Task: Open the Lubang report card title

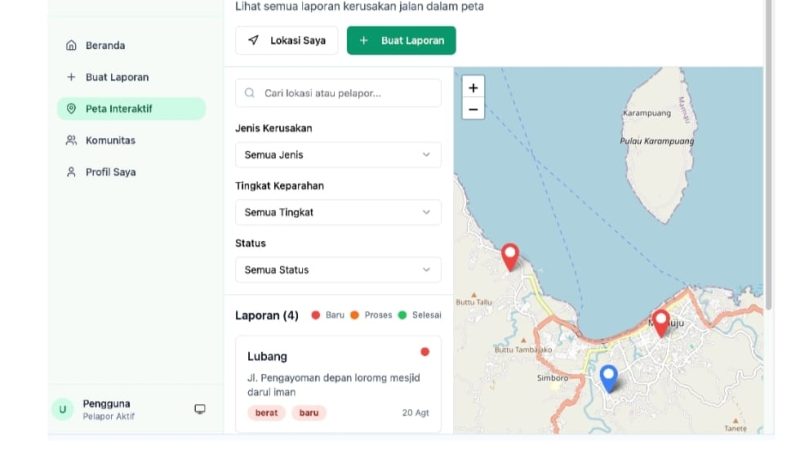Action: click(267, 357)
